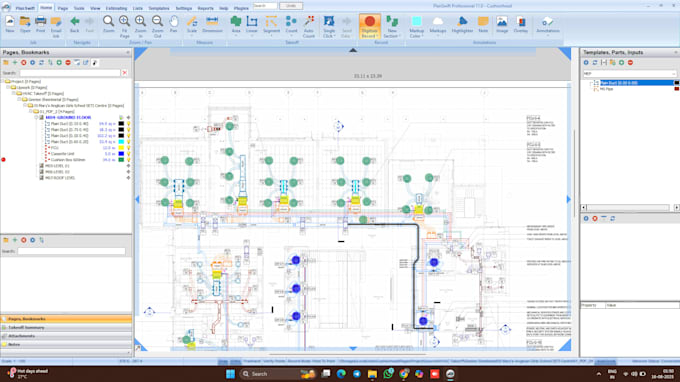Image resolution: width=680 pixels, height=382 pixels.
Task: Click the Zoom Out icon
Action: point(157,21)
